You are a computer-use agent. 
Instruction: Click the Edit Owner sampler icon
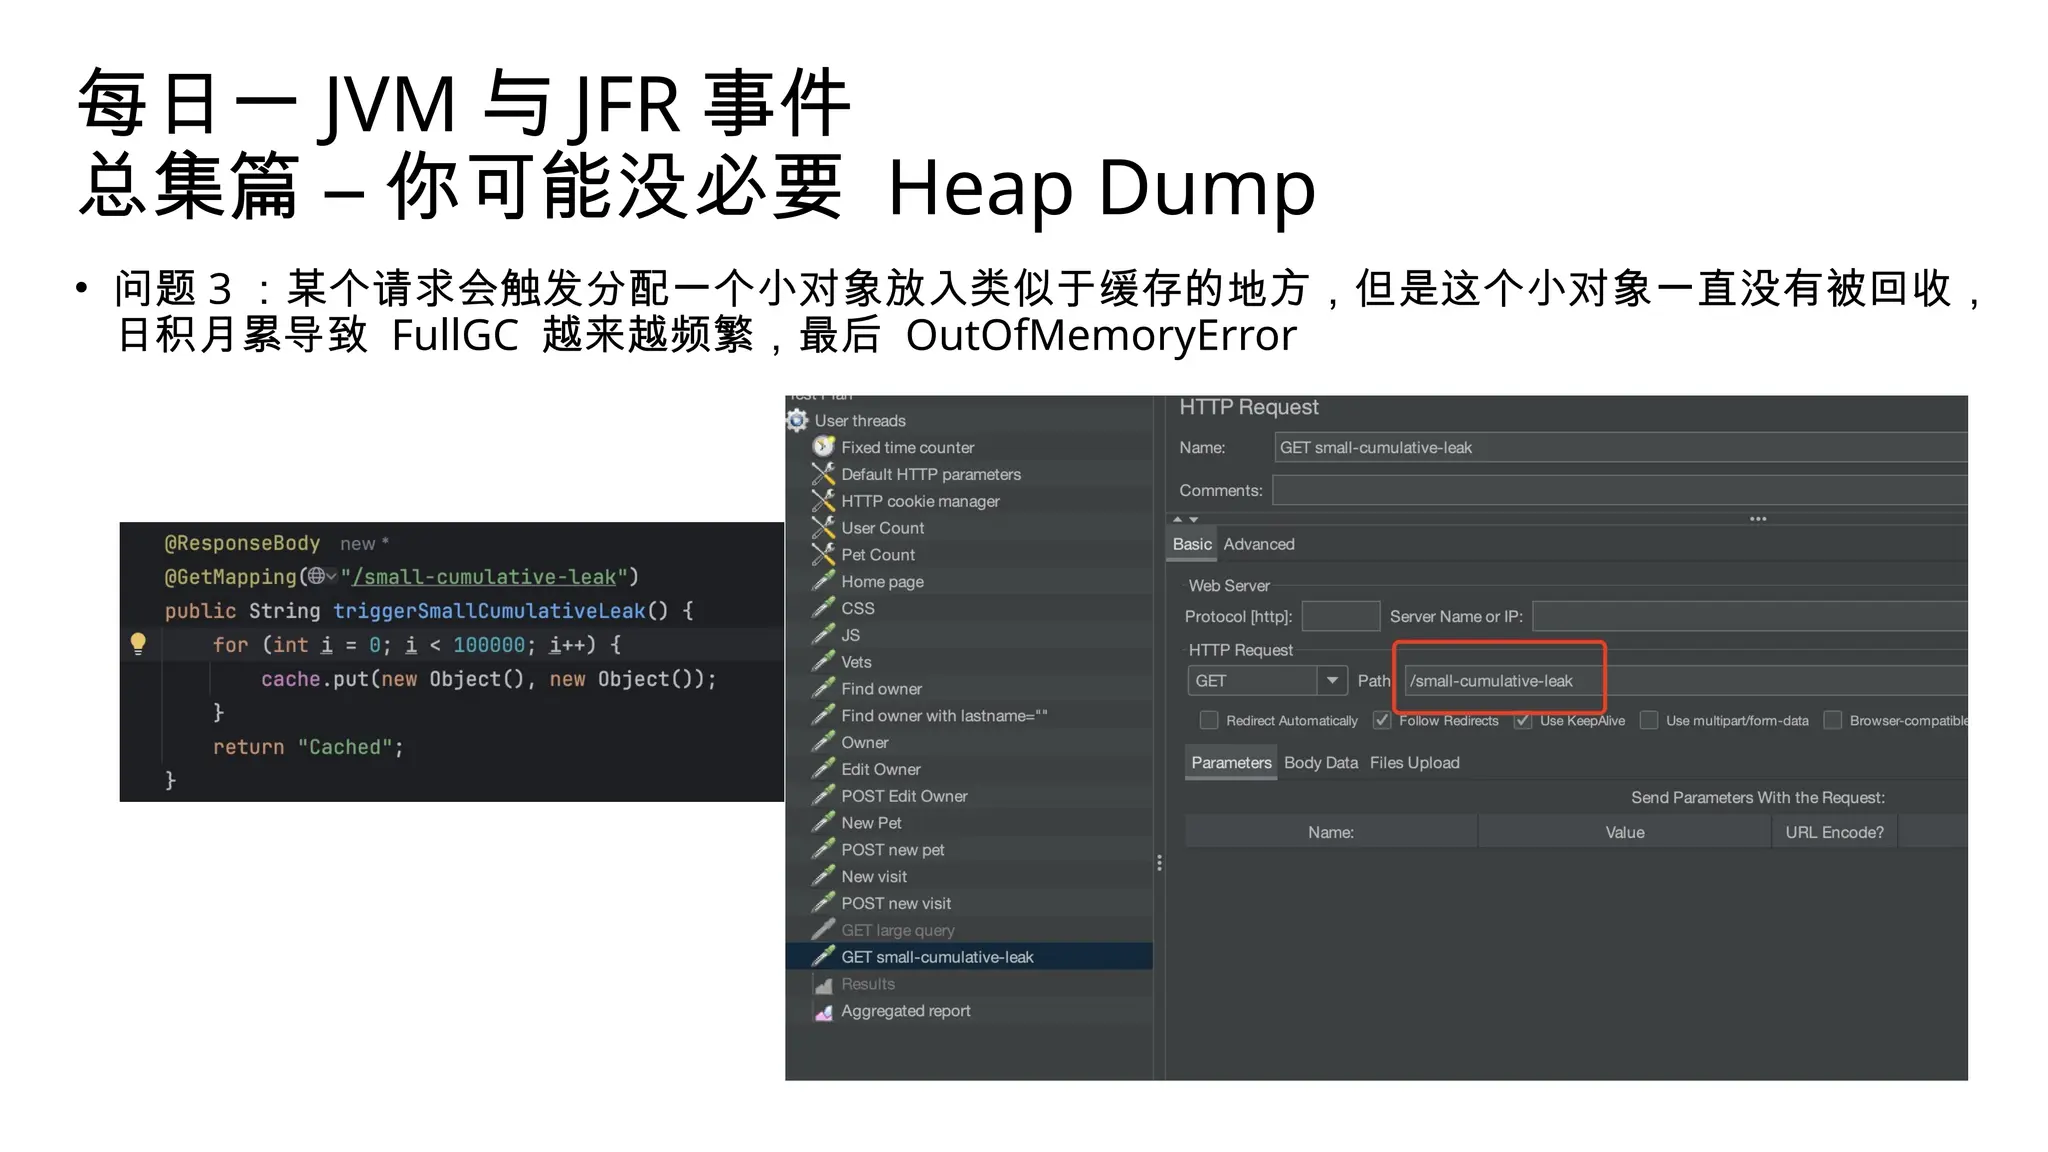click(823, 769)
